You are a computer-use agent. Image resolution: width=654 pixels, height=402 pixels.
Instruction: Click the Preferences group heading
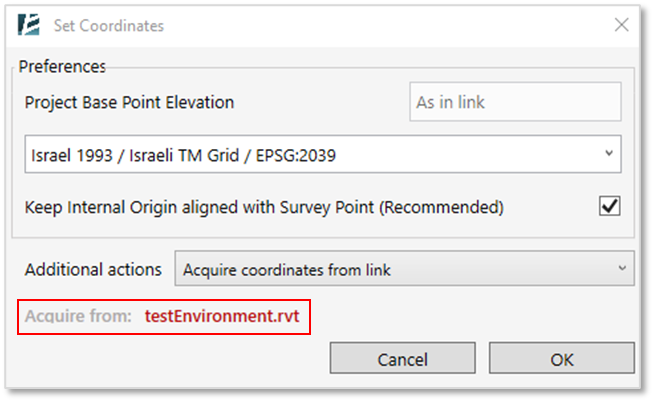[x=62, y=67]
